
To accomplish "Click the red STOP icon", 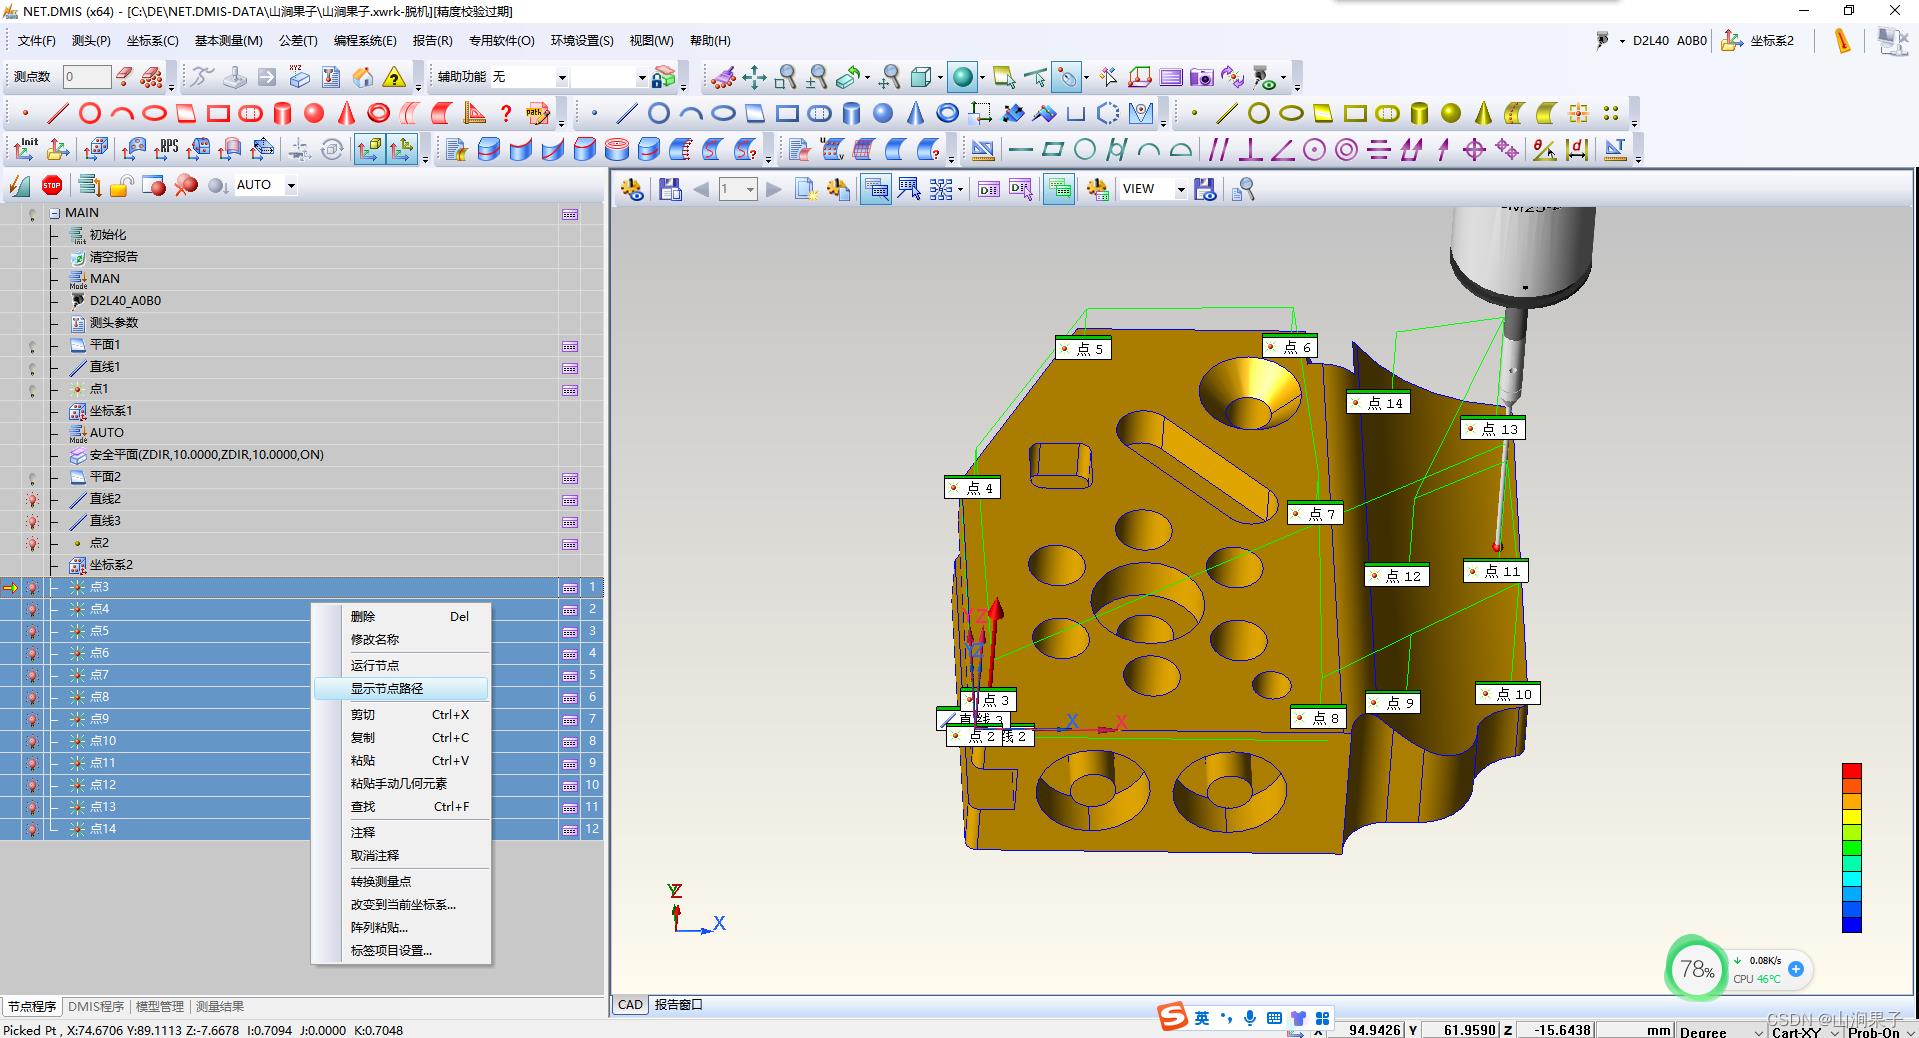I will tap(52, 185).
